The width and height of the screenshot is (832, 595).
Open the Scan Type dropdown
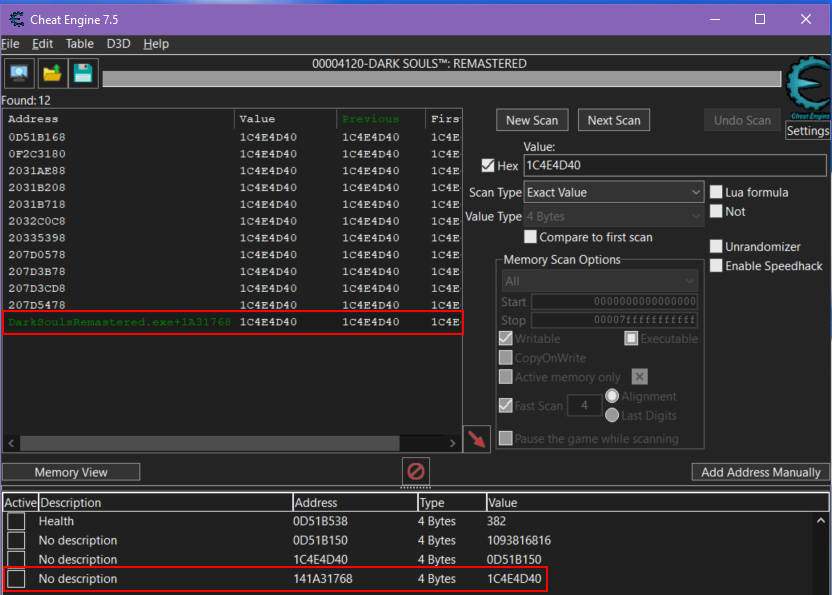coord(614,192)
